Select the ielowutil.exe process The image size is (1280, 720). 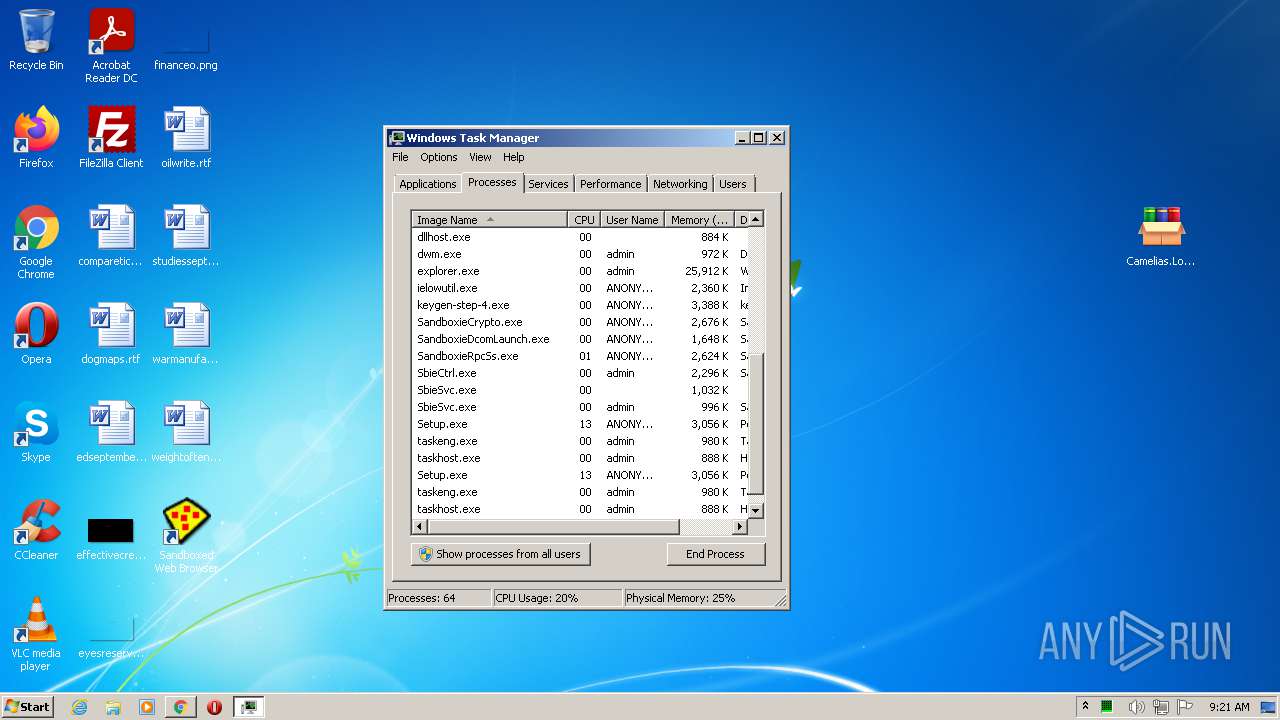click(580, 288)
